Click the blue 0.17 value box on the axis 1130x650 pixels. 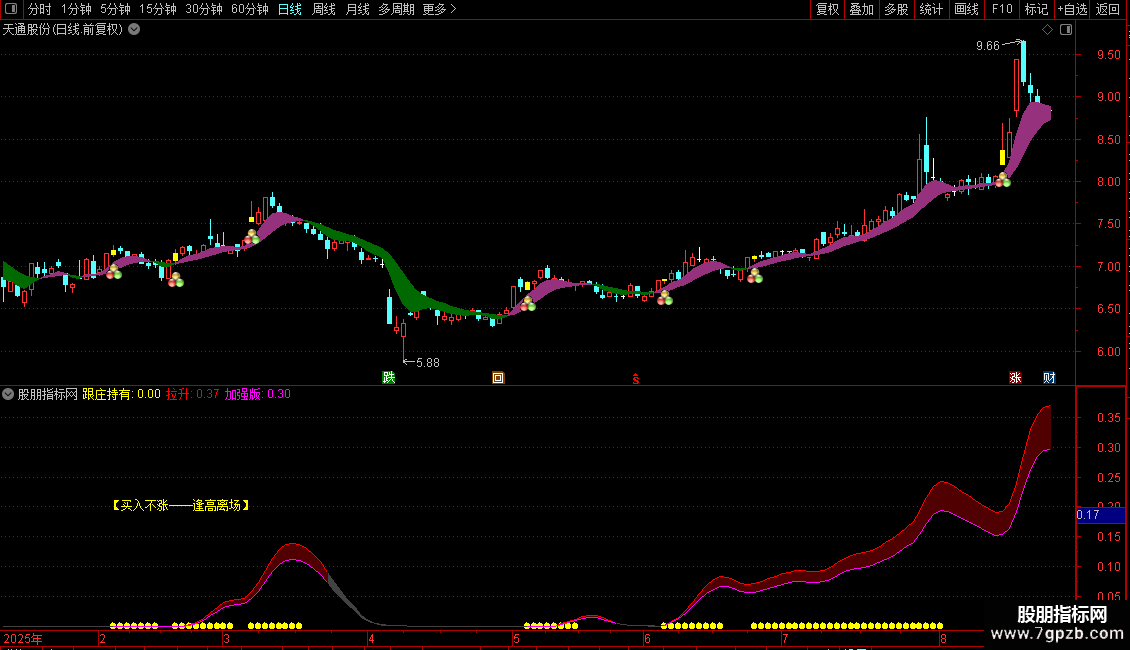point(1100,515)
